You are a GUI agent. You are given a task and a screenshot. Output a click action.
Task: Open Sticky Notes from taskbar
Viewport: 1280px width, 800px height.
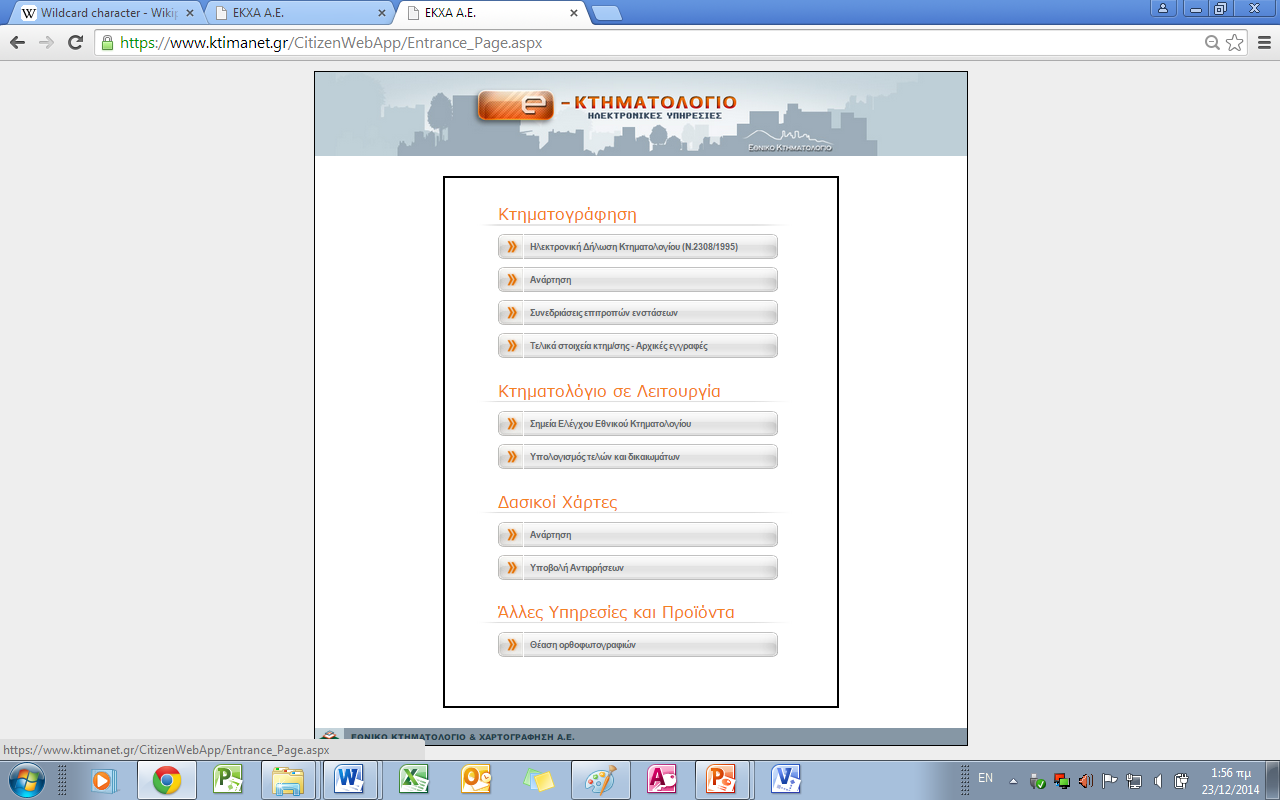point(537,779)
